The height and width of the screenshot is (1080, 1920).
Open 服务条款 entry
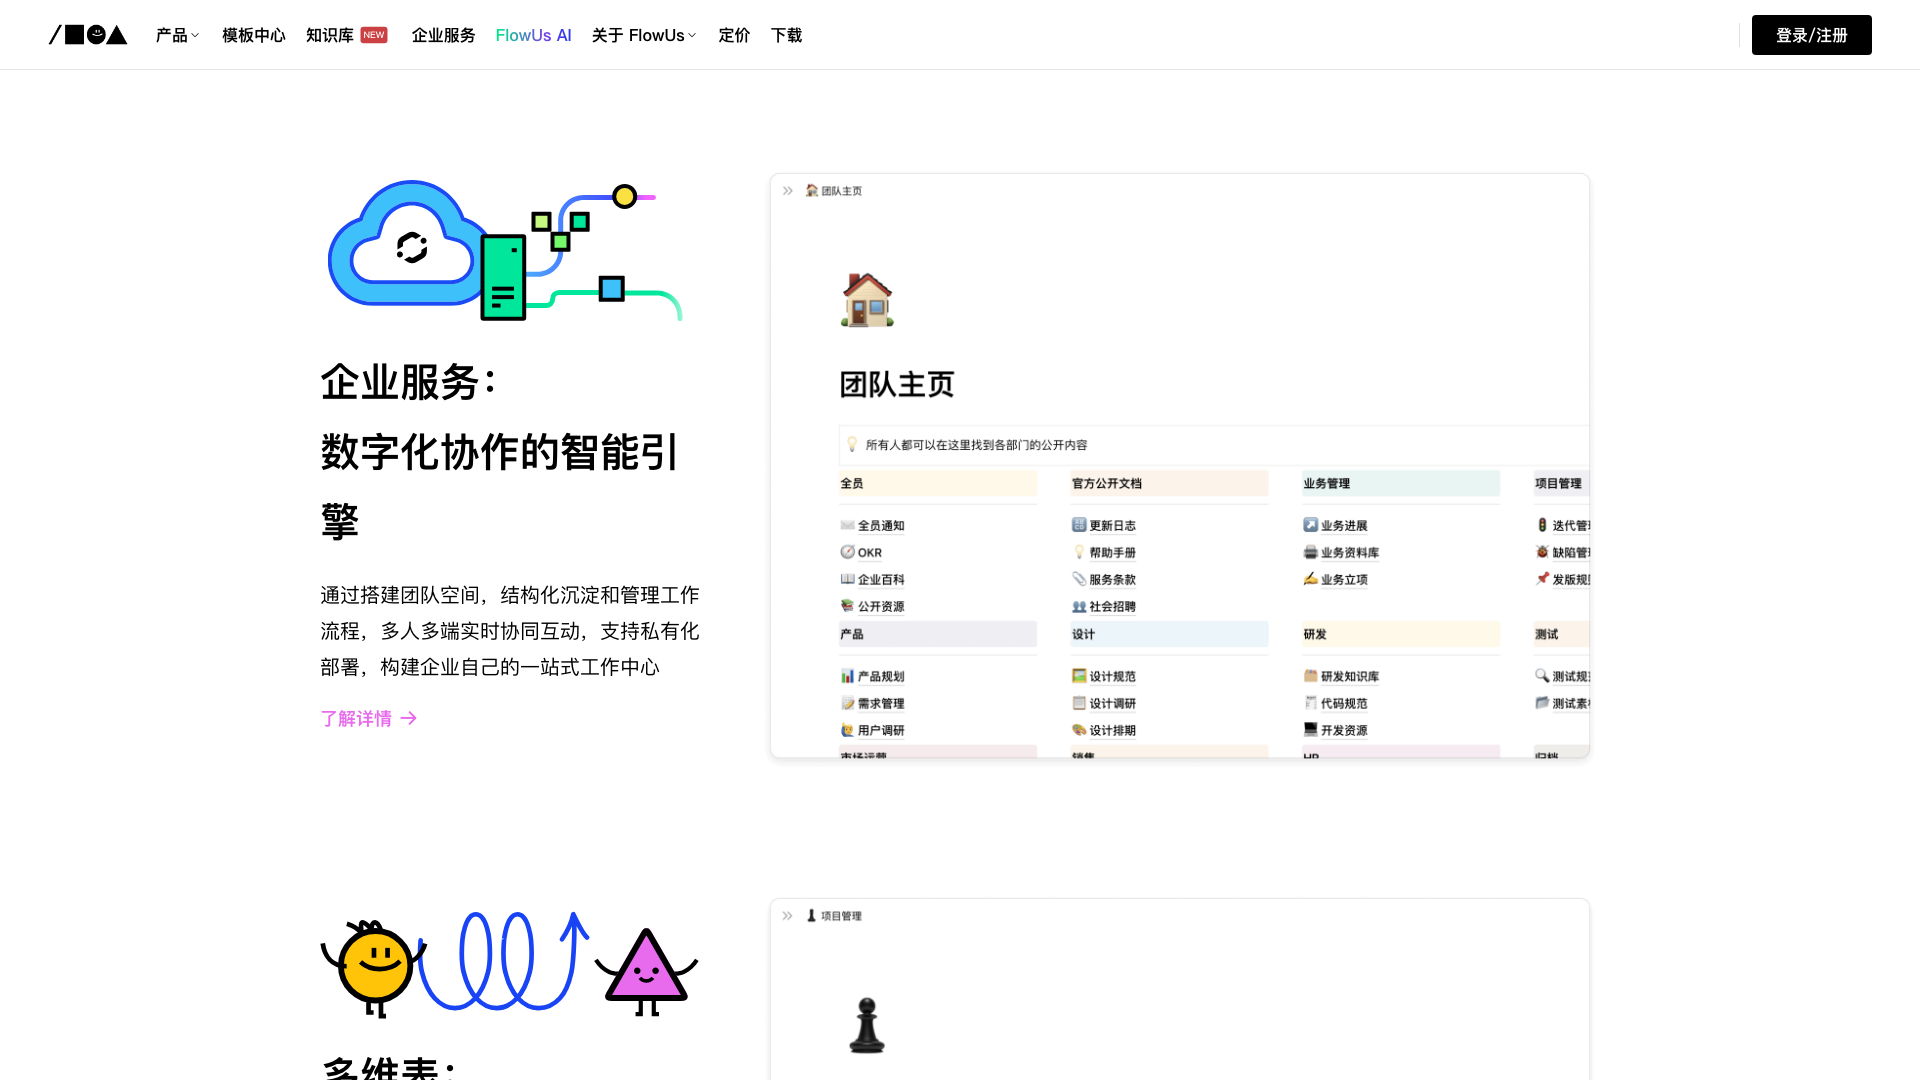[1104, 579]
